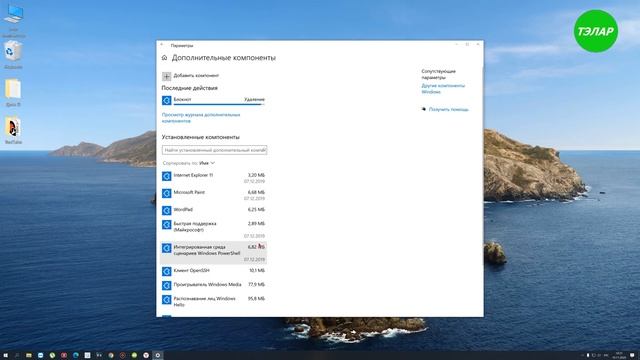The height and width of the screenshot is (360, 640).
Task: Select Распознавание лиц Windows Hello text
Action: pyautogui.click(x=204, y=302)
